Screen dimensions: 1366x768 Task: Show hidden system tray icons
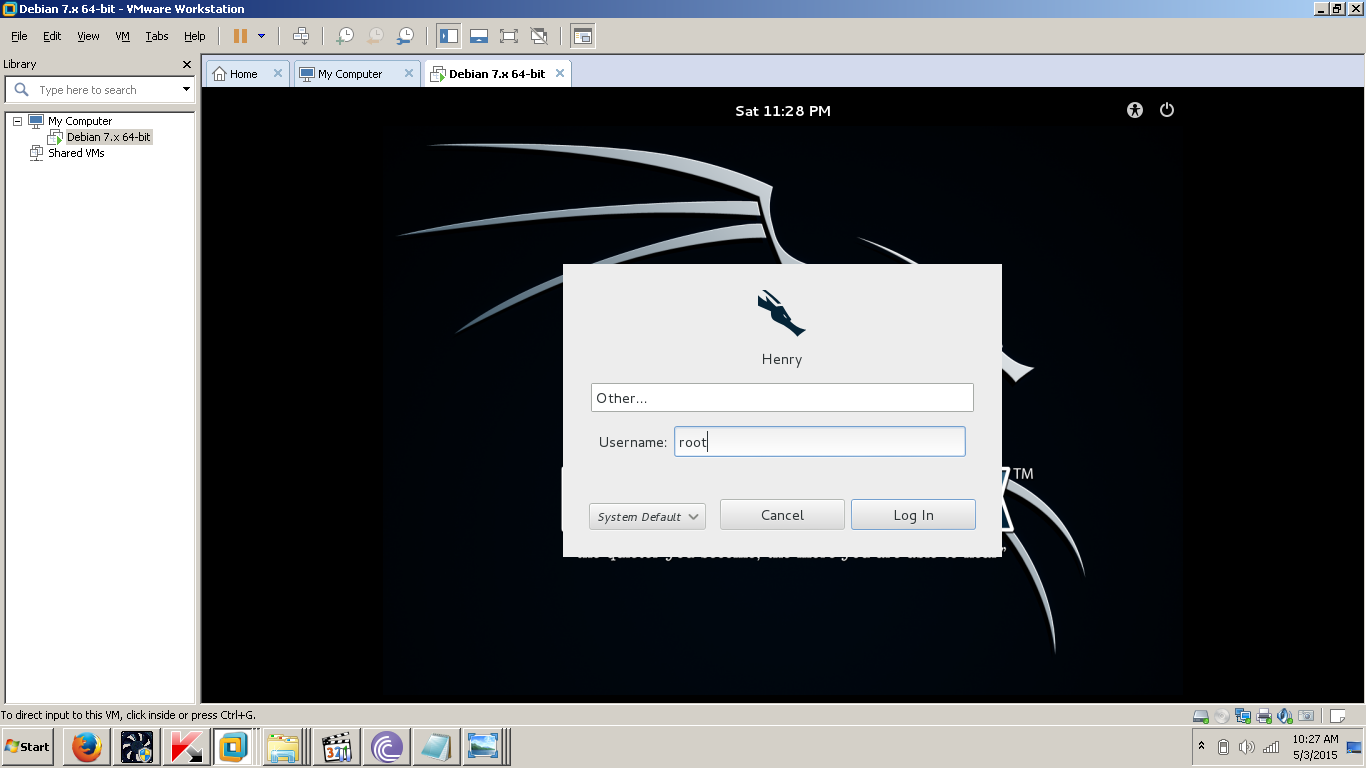pyautogui.click(x=1201, y=746)
